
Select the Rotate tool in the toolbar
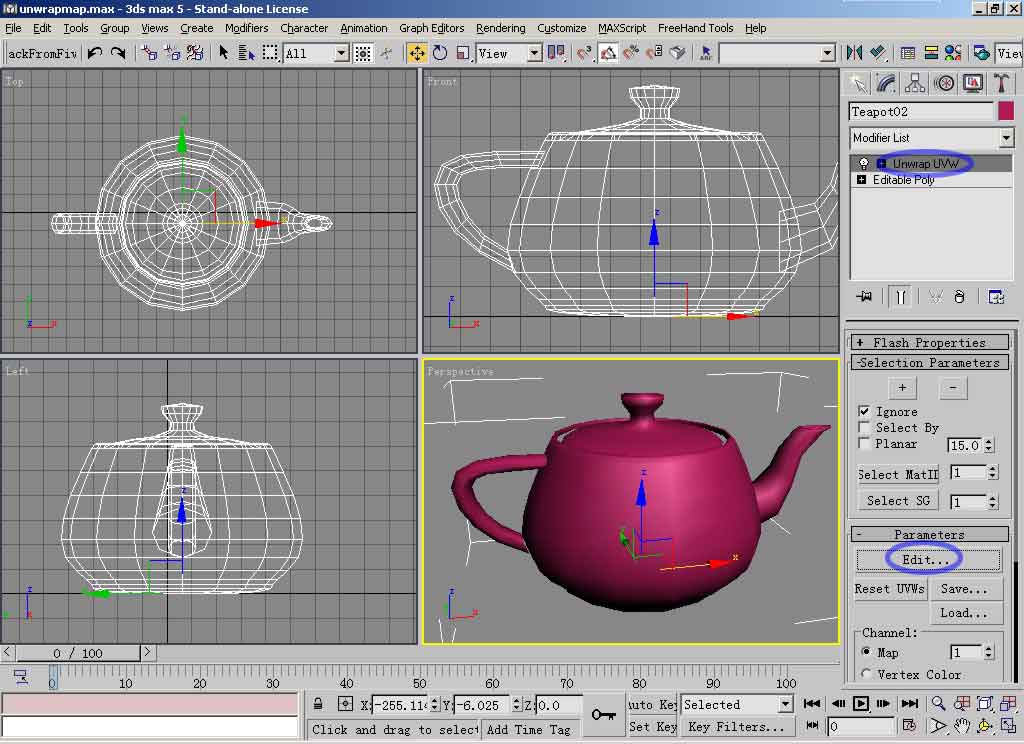pos(440,53)
